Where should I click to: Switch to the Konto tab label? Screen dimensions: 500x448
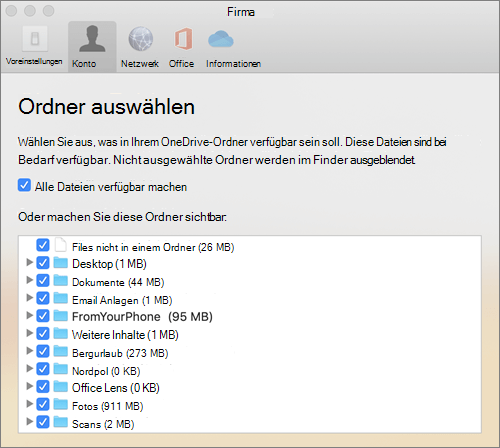coord(84,64)
